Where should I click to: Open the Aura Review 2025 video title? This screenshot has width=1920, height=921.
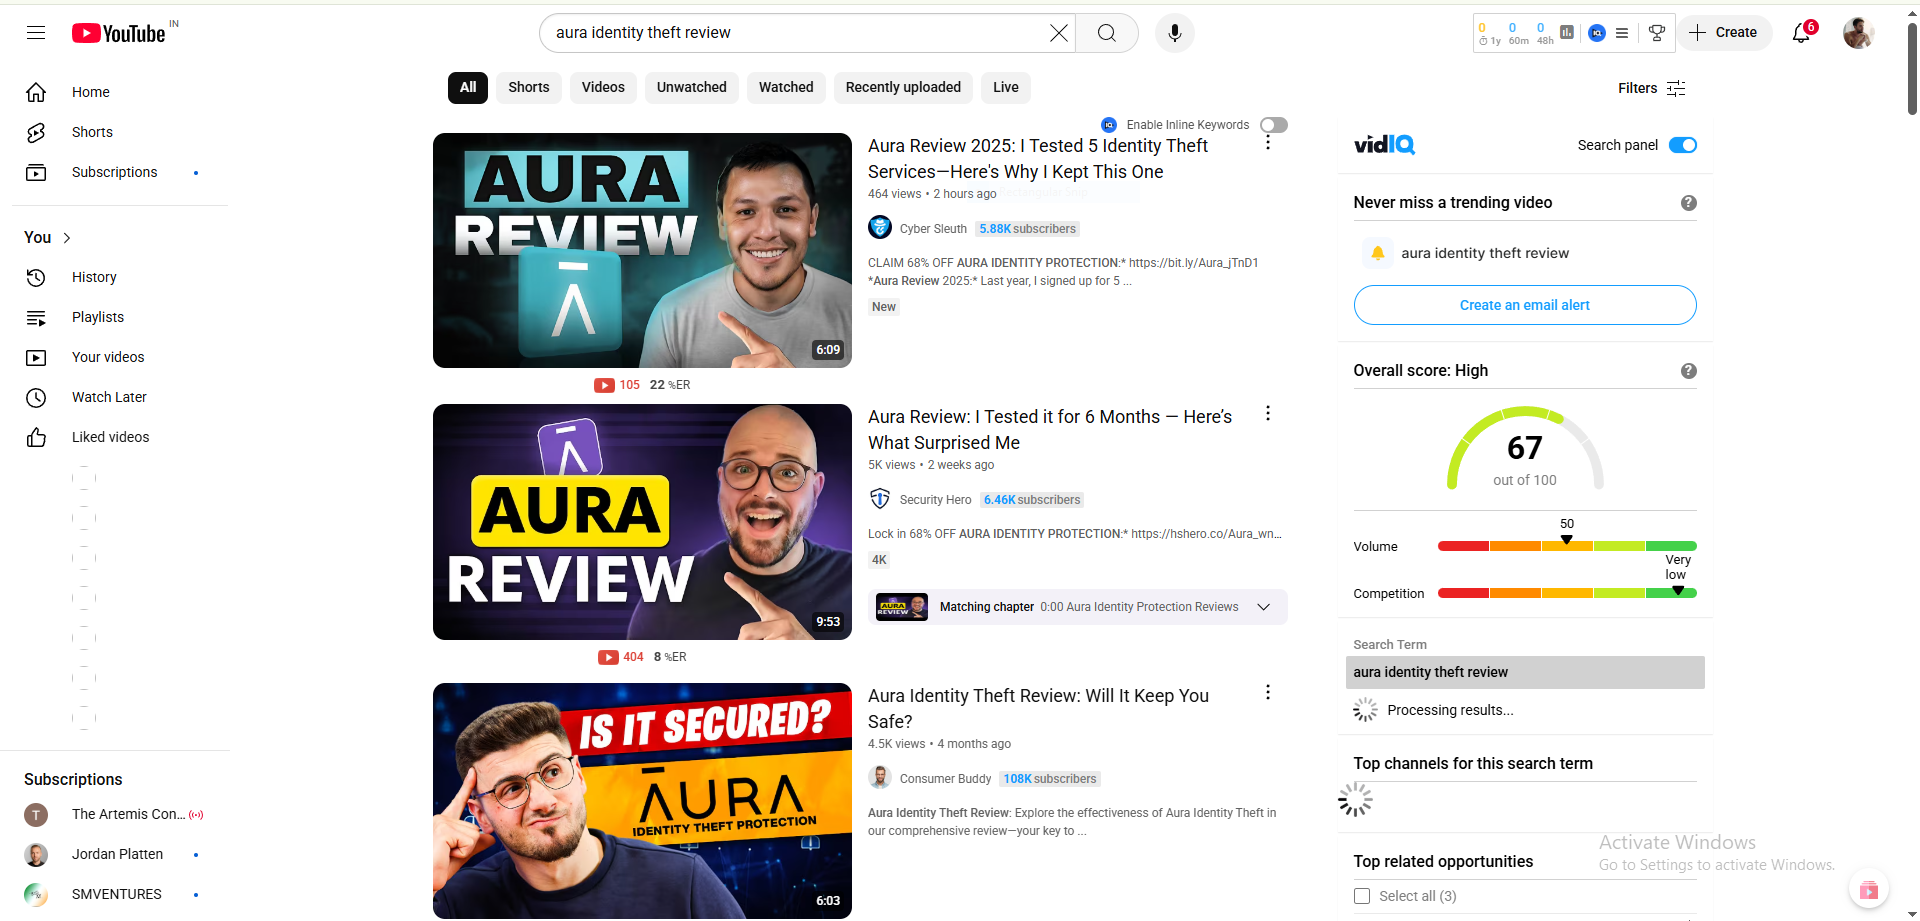pos(1038,159)
